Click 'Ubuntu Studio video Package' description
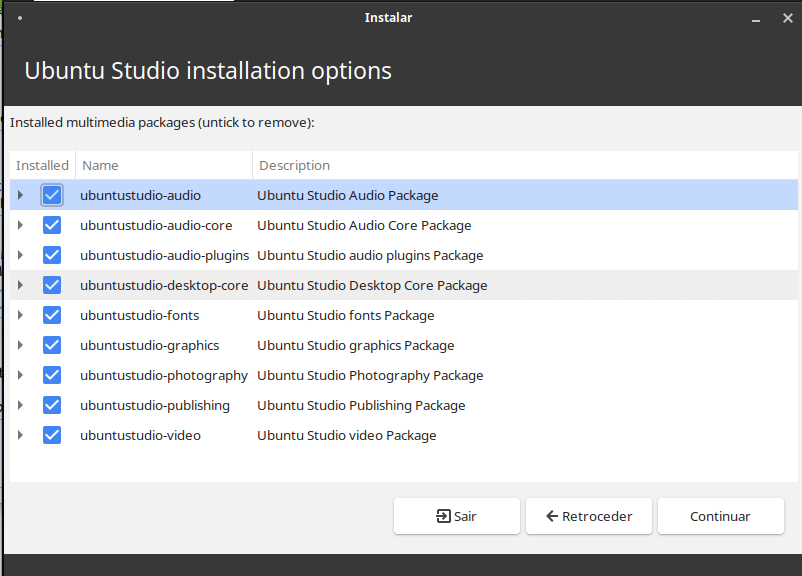This screenshot has height=576, width=802. (347, 436)
